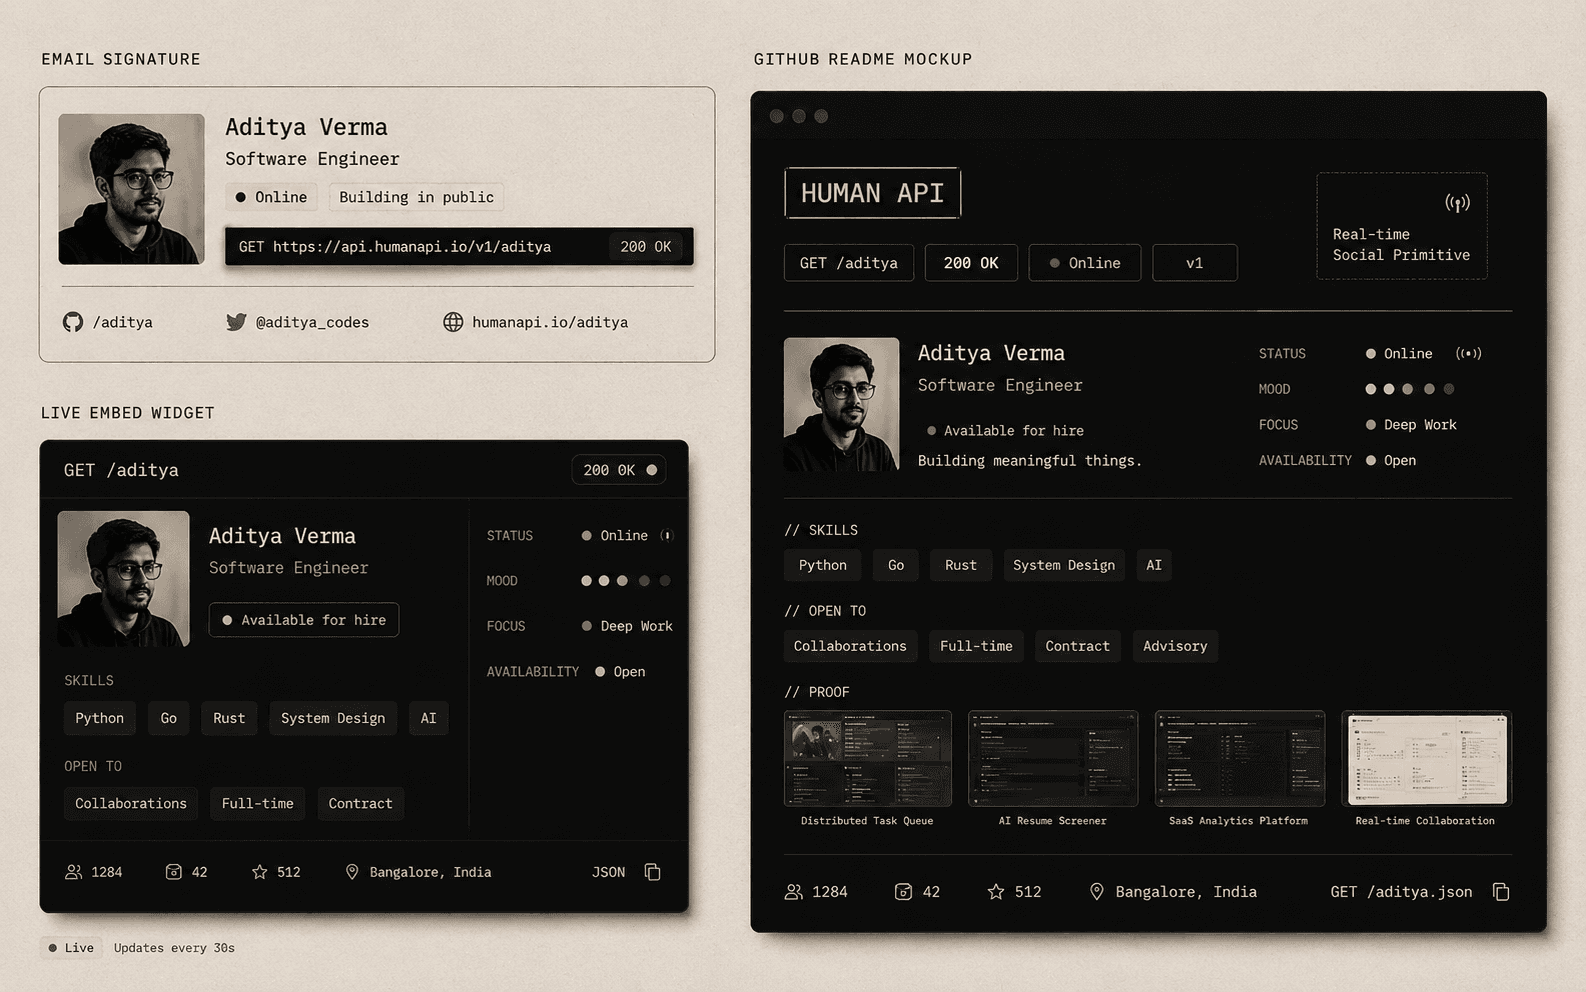1586x992 pixels.
Task: Click the star icon beside 512 in README
Action: (x=996, y=891)
